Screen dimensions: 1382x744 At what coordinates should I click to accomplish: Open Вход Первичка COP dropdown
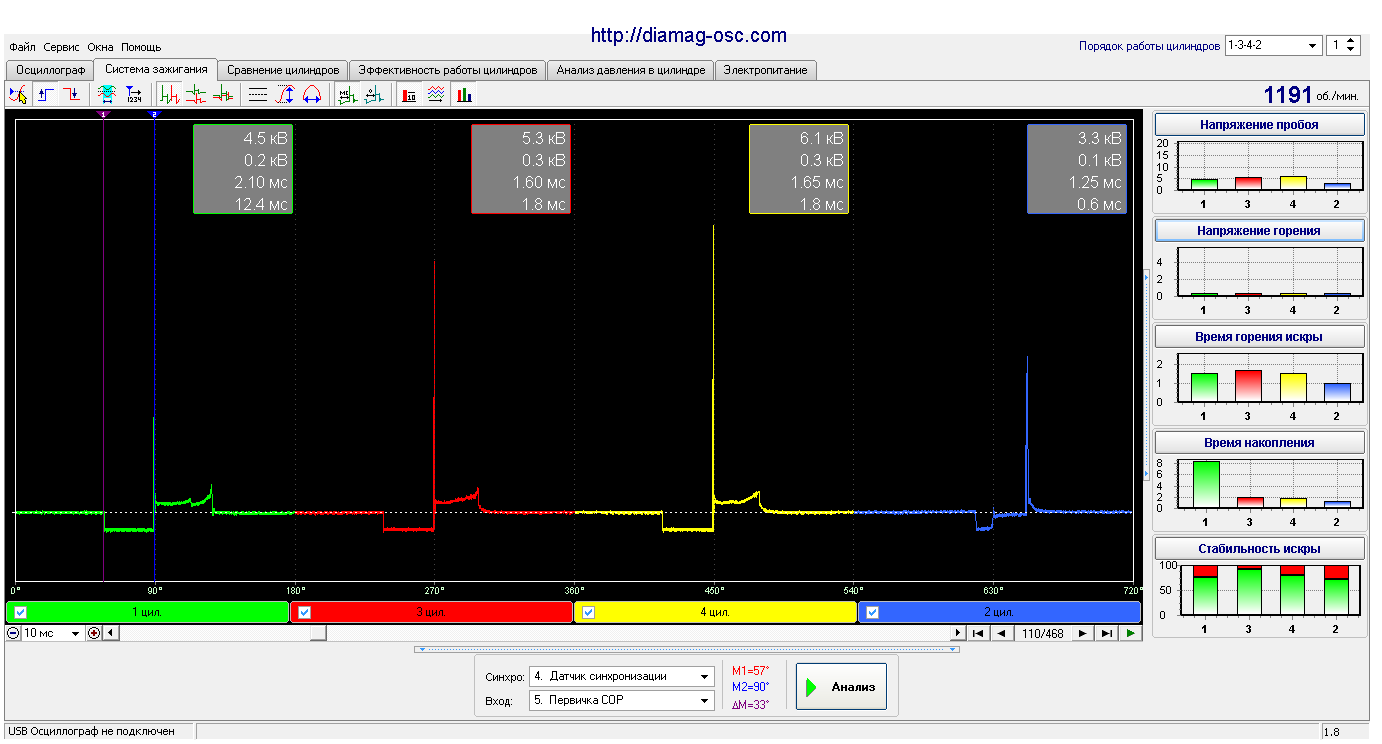621,700
